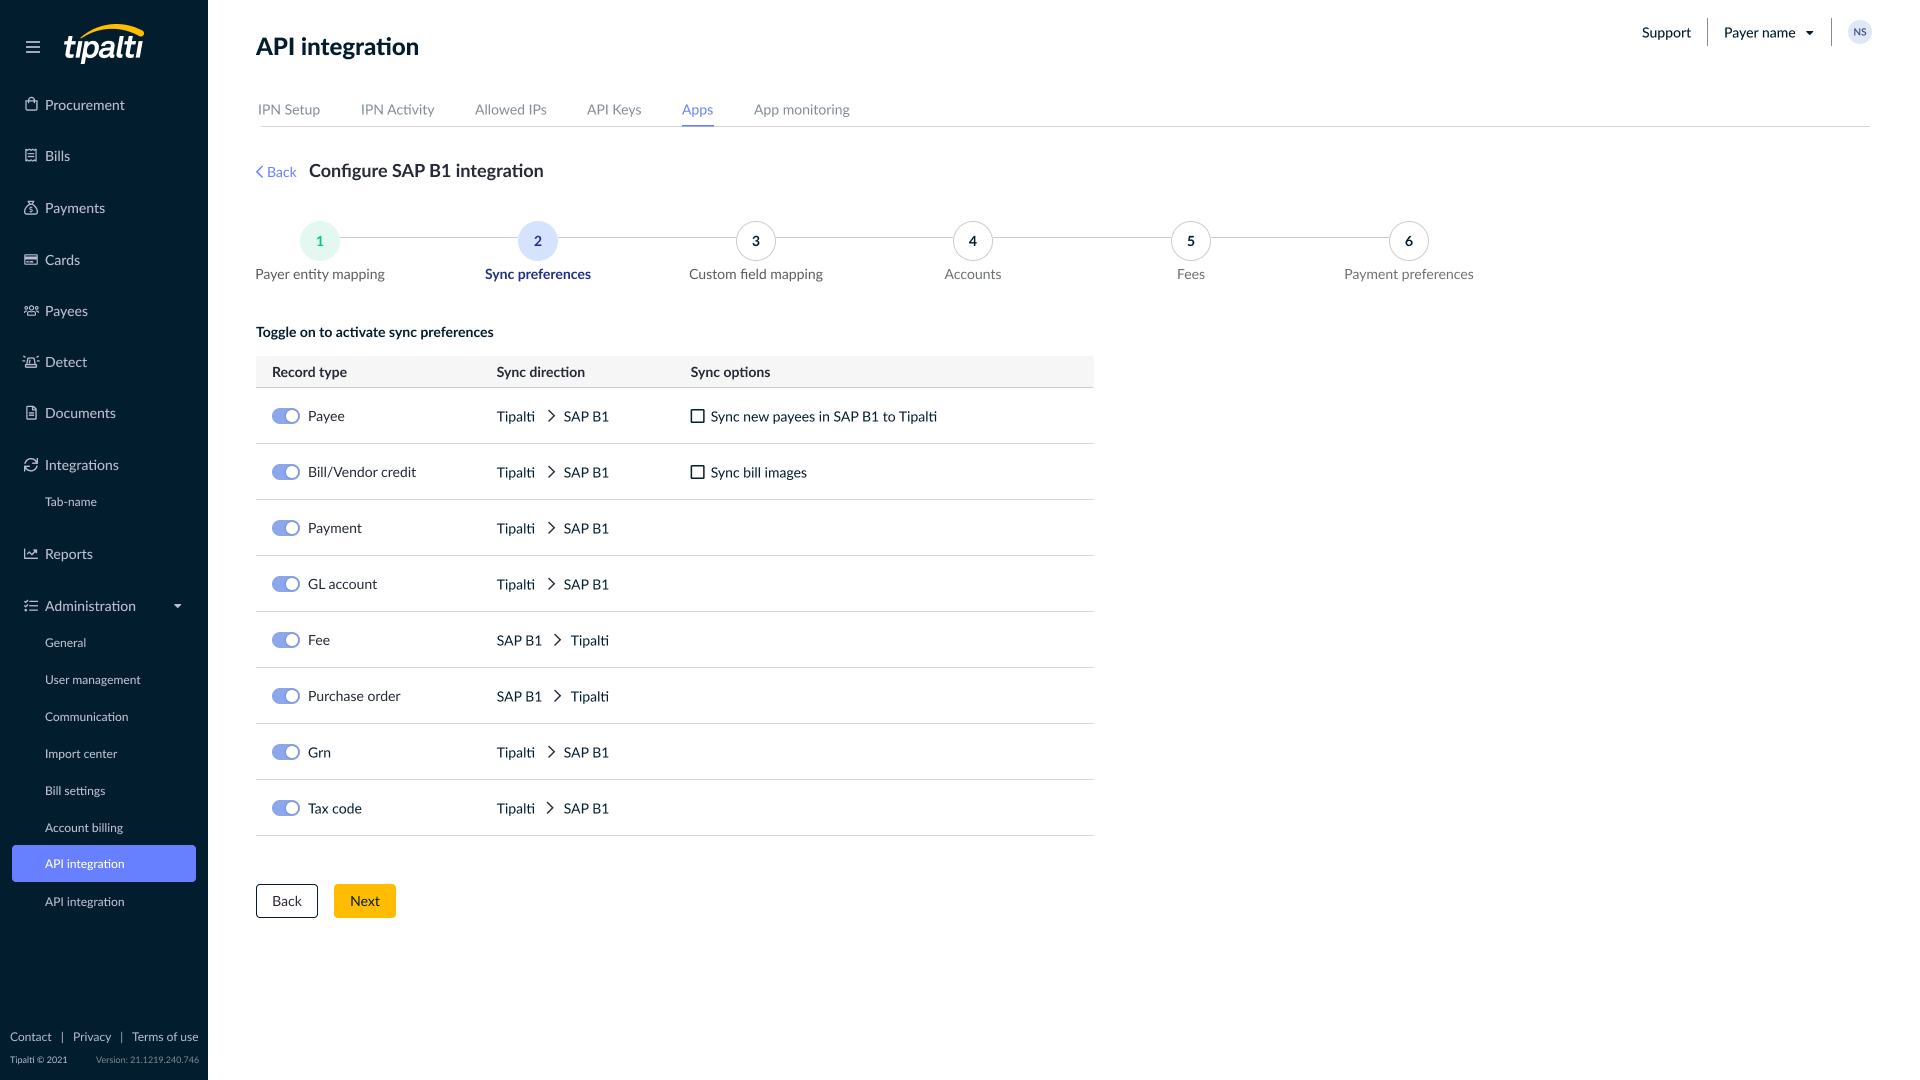Viewport: 1920px width, 1080px height.
Task: Switch to the API Keys tab
Action: coord(614,110)
